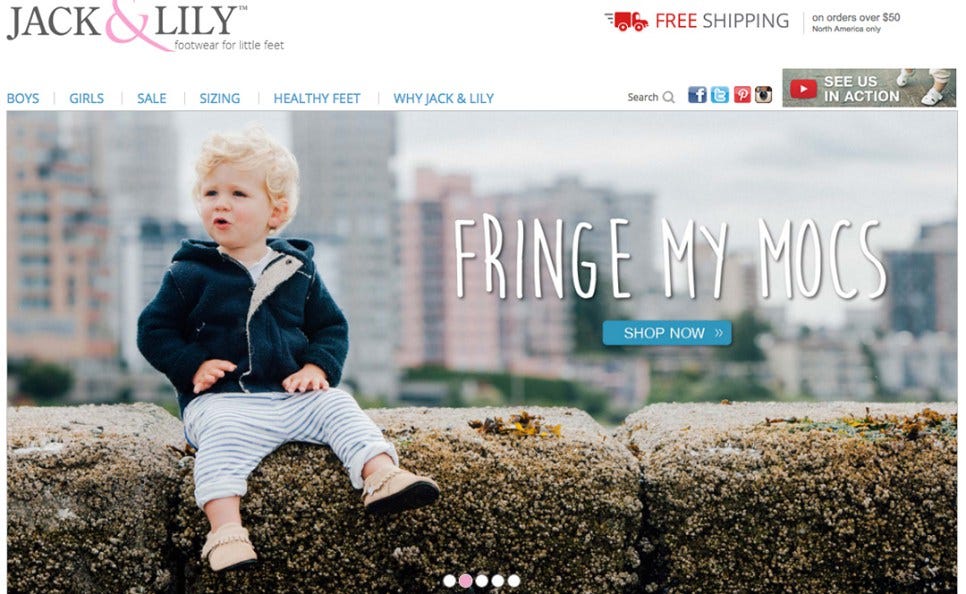966x594 pixels.
Task: Open the Boys menu
Action: click(x=23, y=99)
